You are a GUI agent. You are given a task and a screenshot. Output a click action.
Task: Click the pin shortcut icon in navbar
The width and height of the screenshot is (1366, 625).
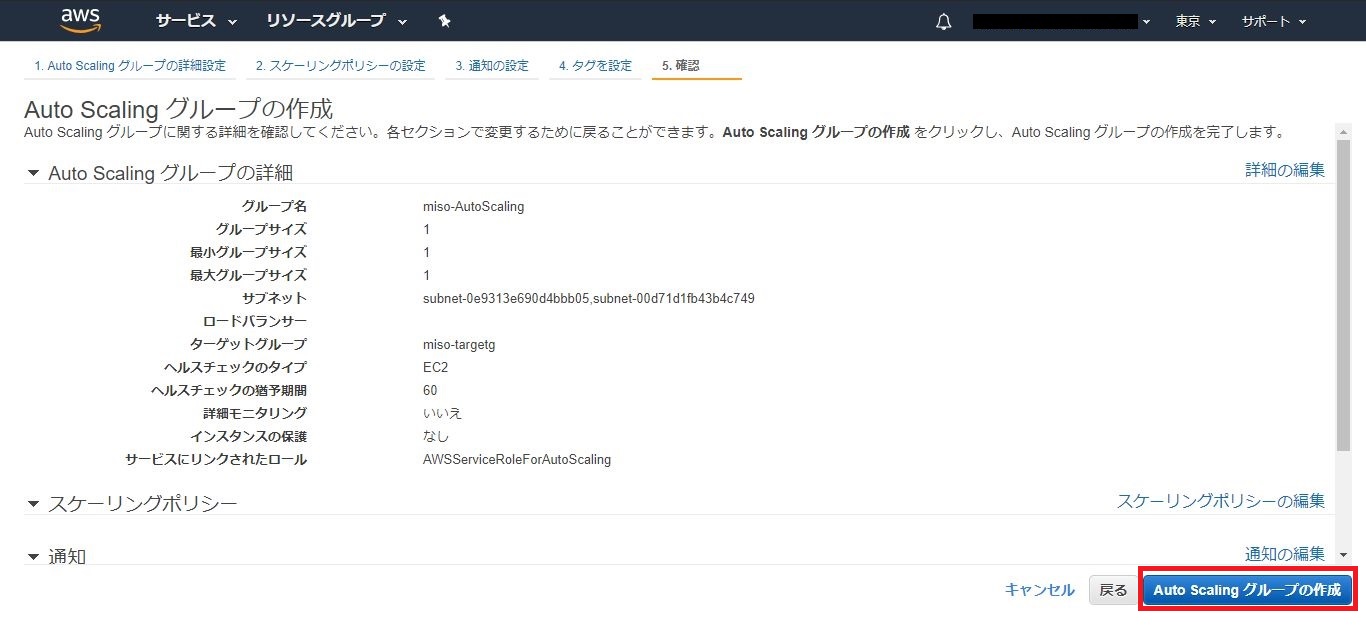pos(445,21)
